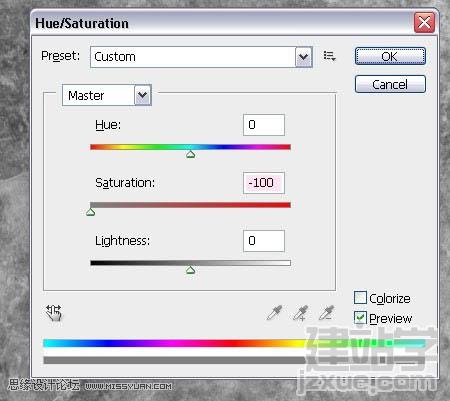This screenshot has height=401, width=450.
Task: Focus the Saturation value field showing -100
Action: pos(264,183)
